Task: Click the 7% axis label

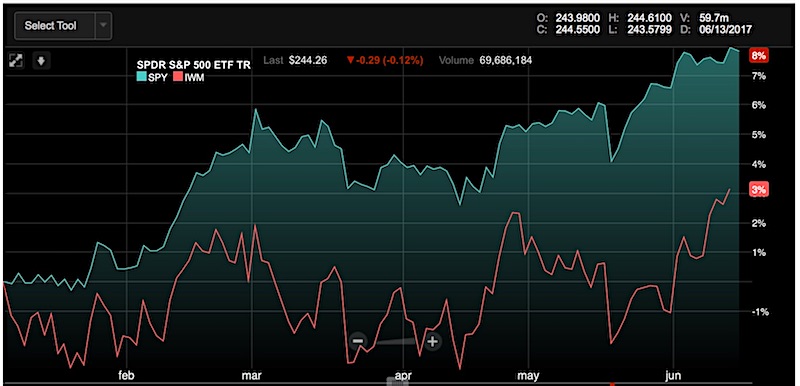Action: (759, 76)
